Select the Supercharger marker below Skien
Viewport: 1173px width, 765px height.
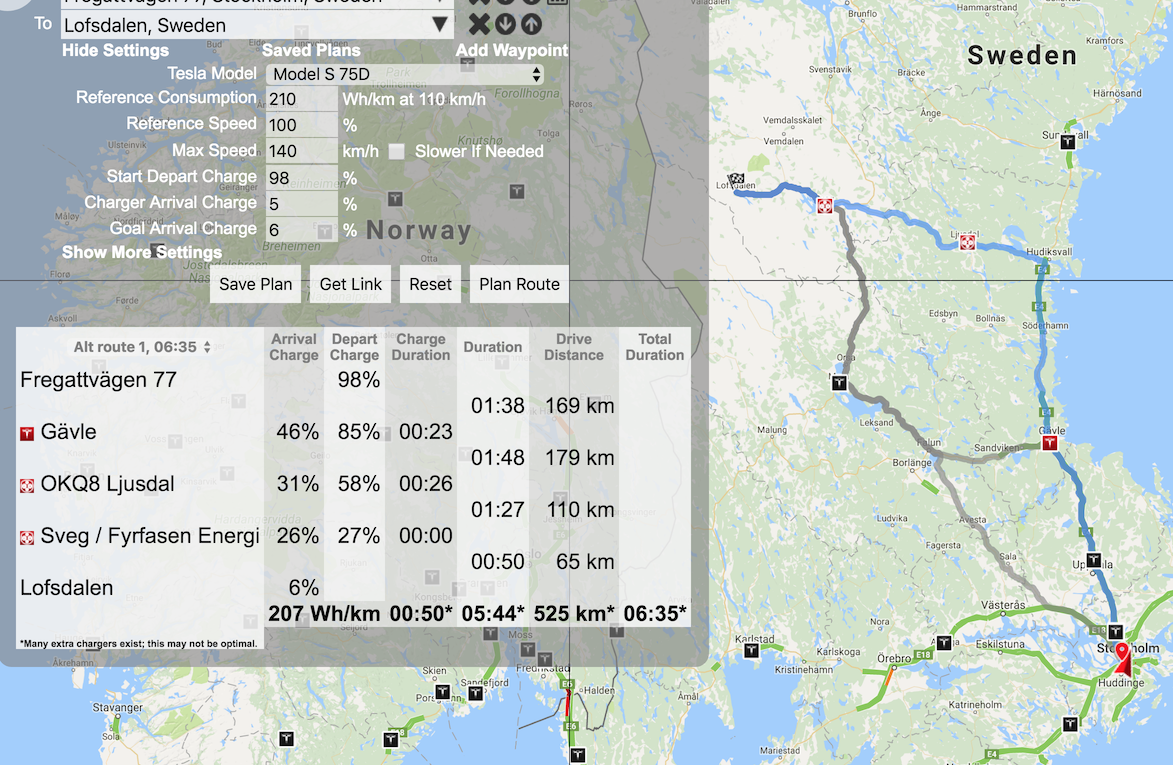point(443,692)
